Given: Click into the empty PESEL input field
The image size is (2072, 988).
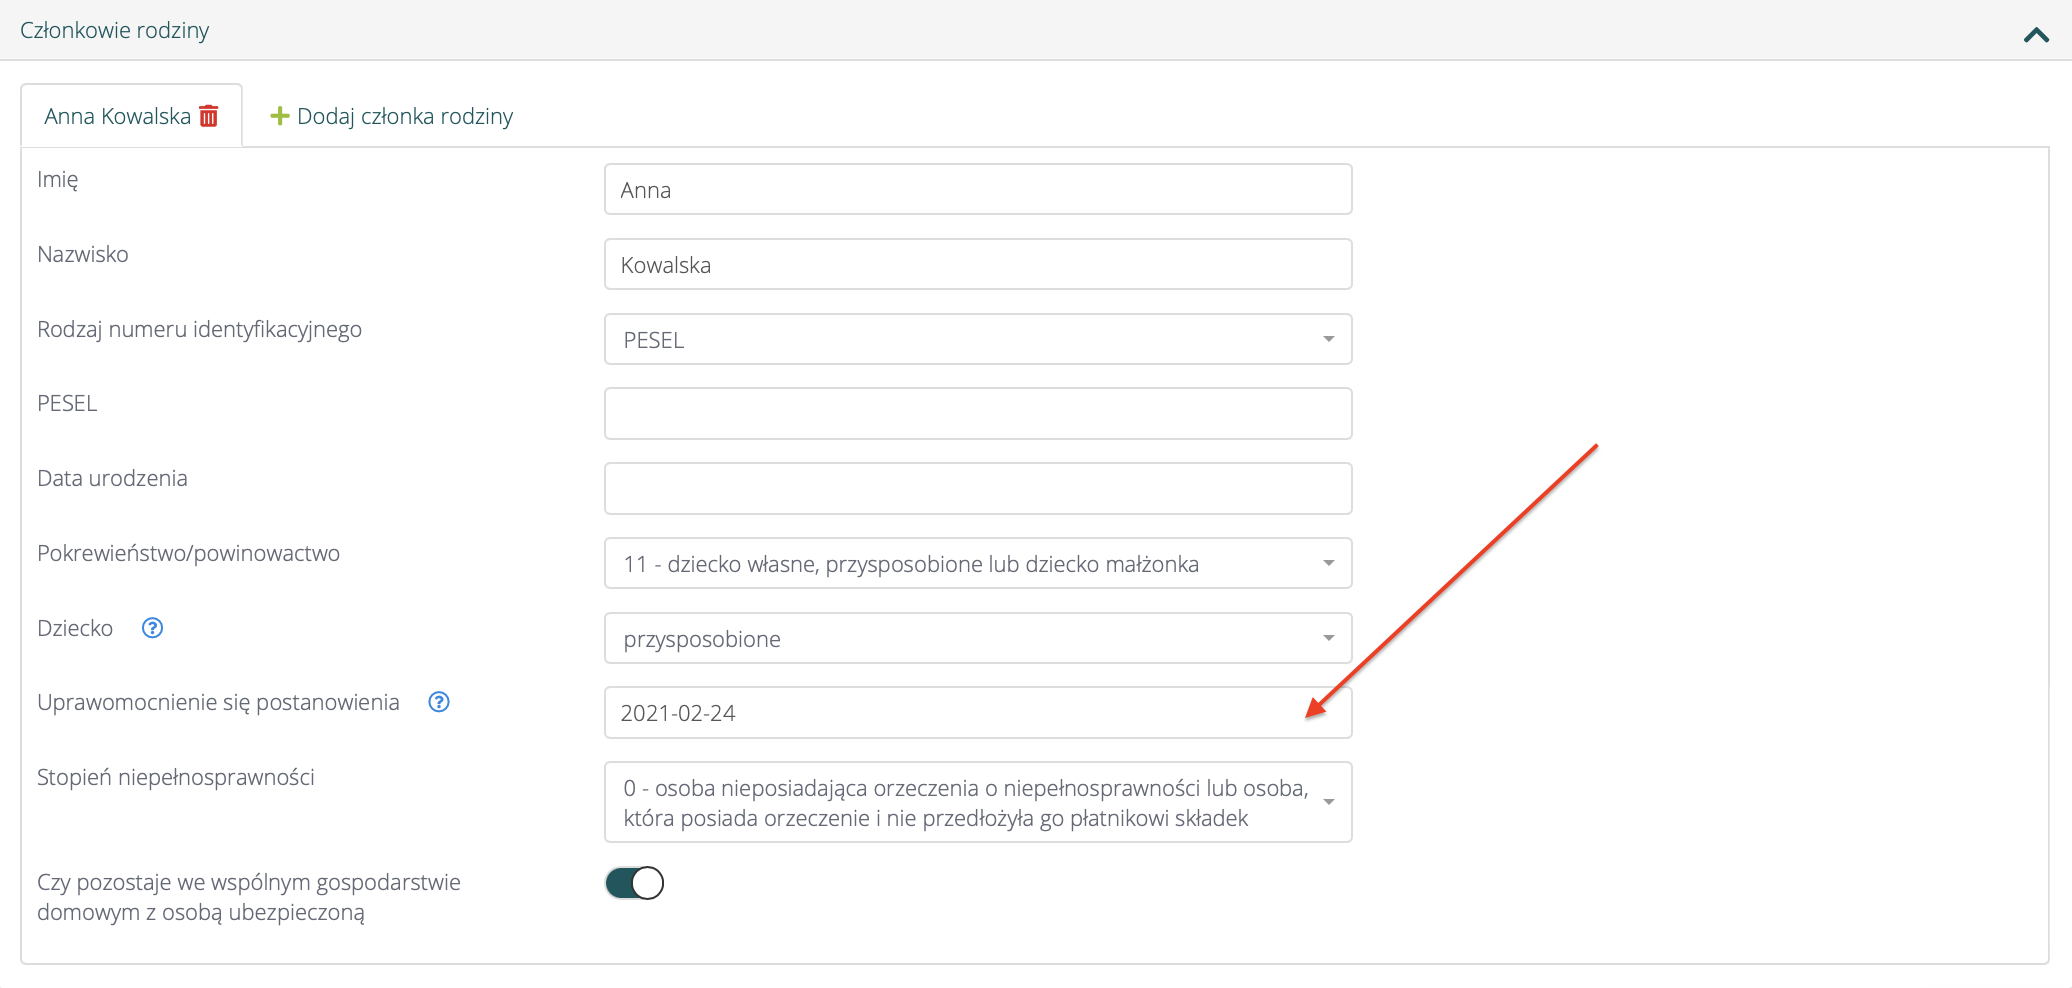Looking at the screenshot, I should (x=977, y=414).
